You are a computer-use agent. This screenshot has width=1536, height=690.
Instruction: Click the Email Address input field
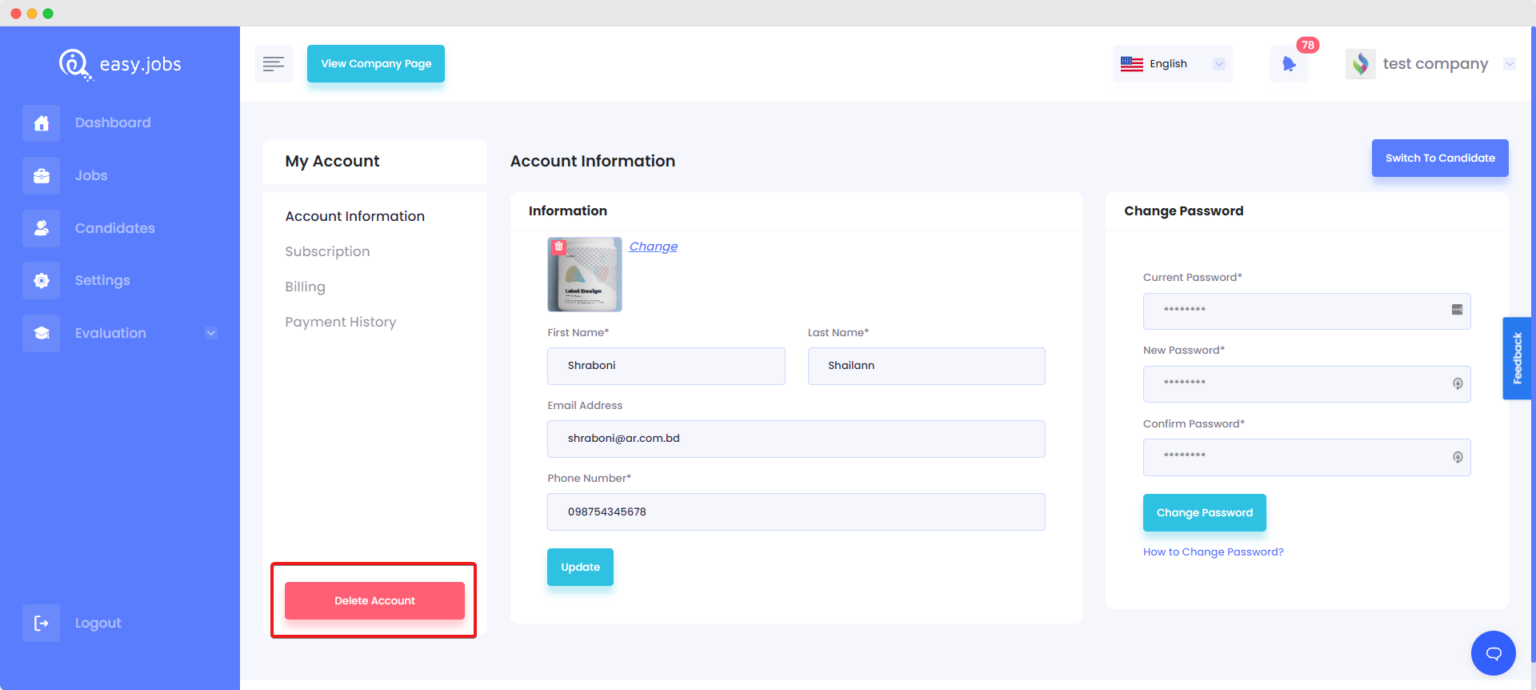(796, 439)
